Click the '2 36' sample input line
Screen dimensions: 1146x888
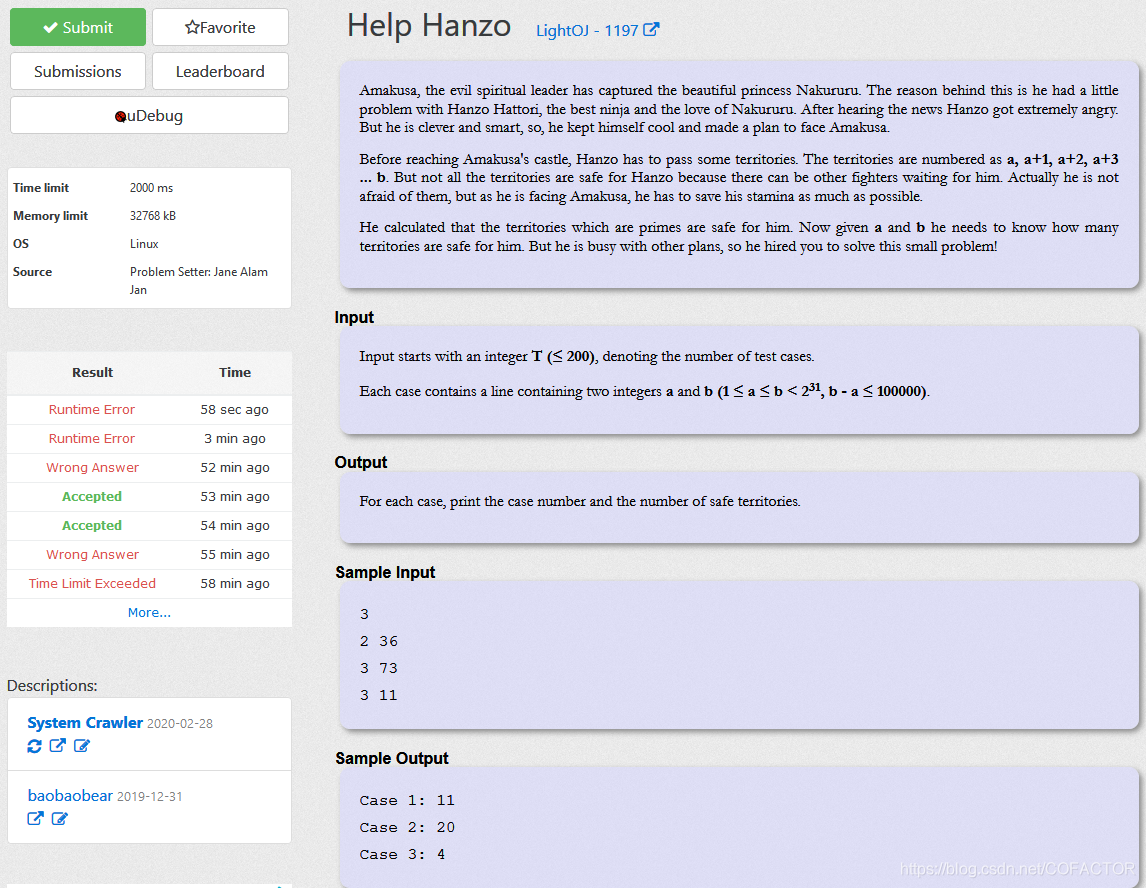pos(379,641)
